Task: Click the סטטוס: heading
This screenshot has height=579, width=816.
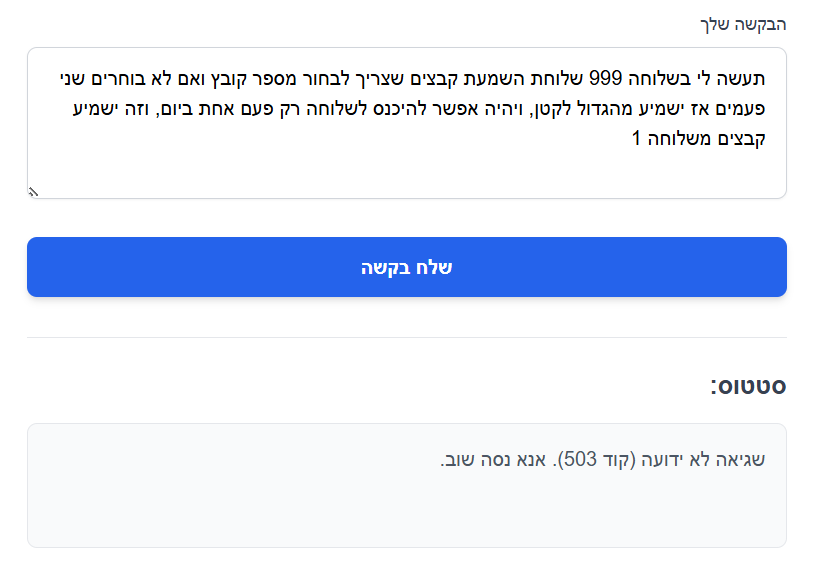Action: coord(748,386)
